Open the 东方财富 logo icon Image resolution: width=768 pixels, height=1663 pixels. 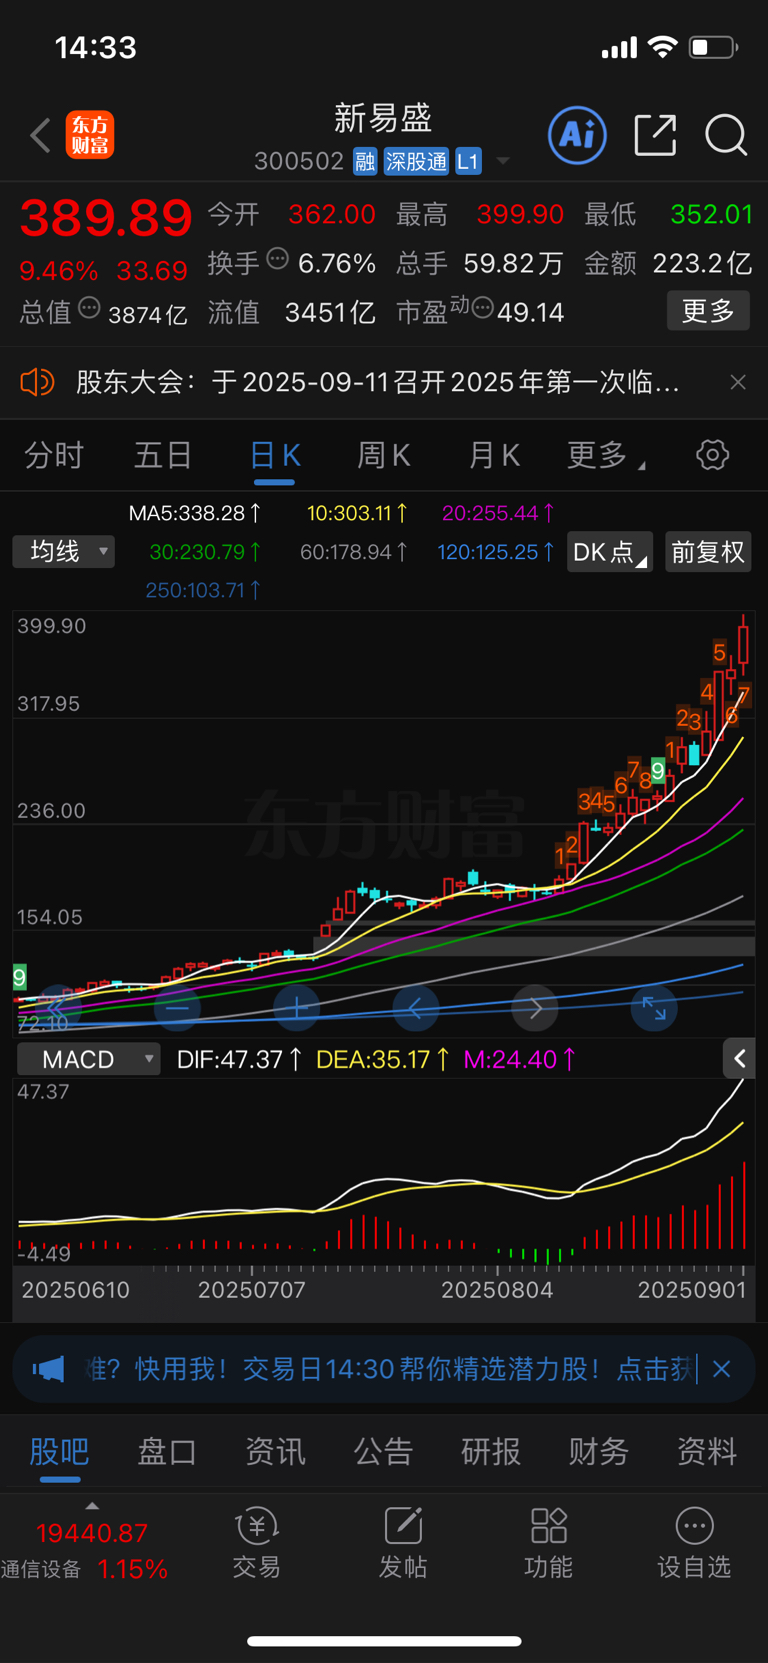tap(90, 135)
